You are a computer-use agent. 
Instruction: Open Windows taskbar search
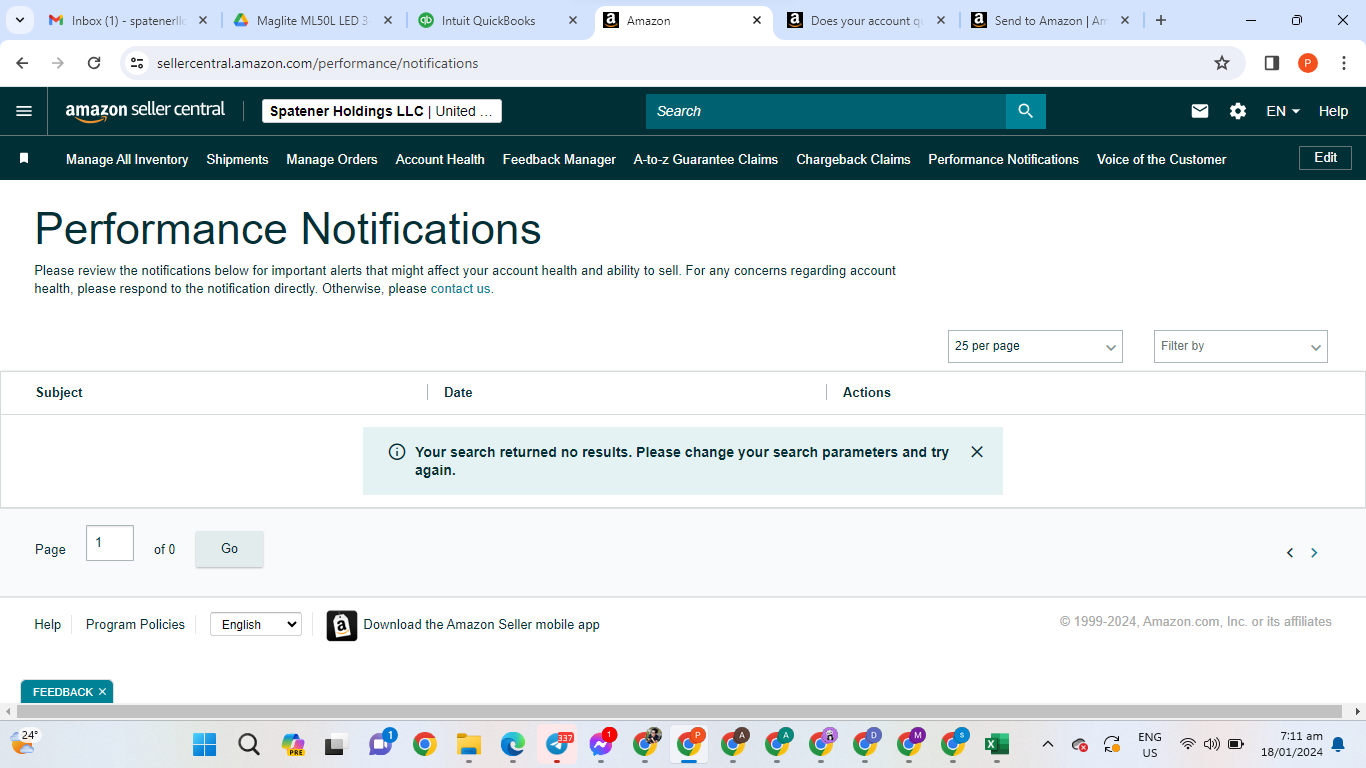tap(249, 744)
